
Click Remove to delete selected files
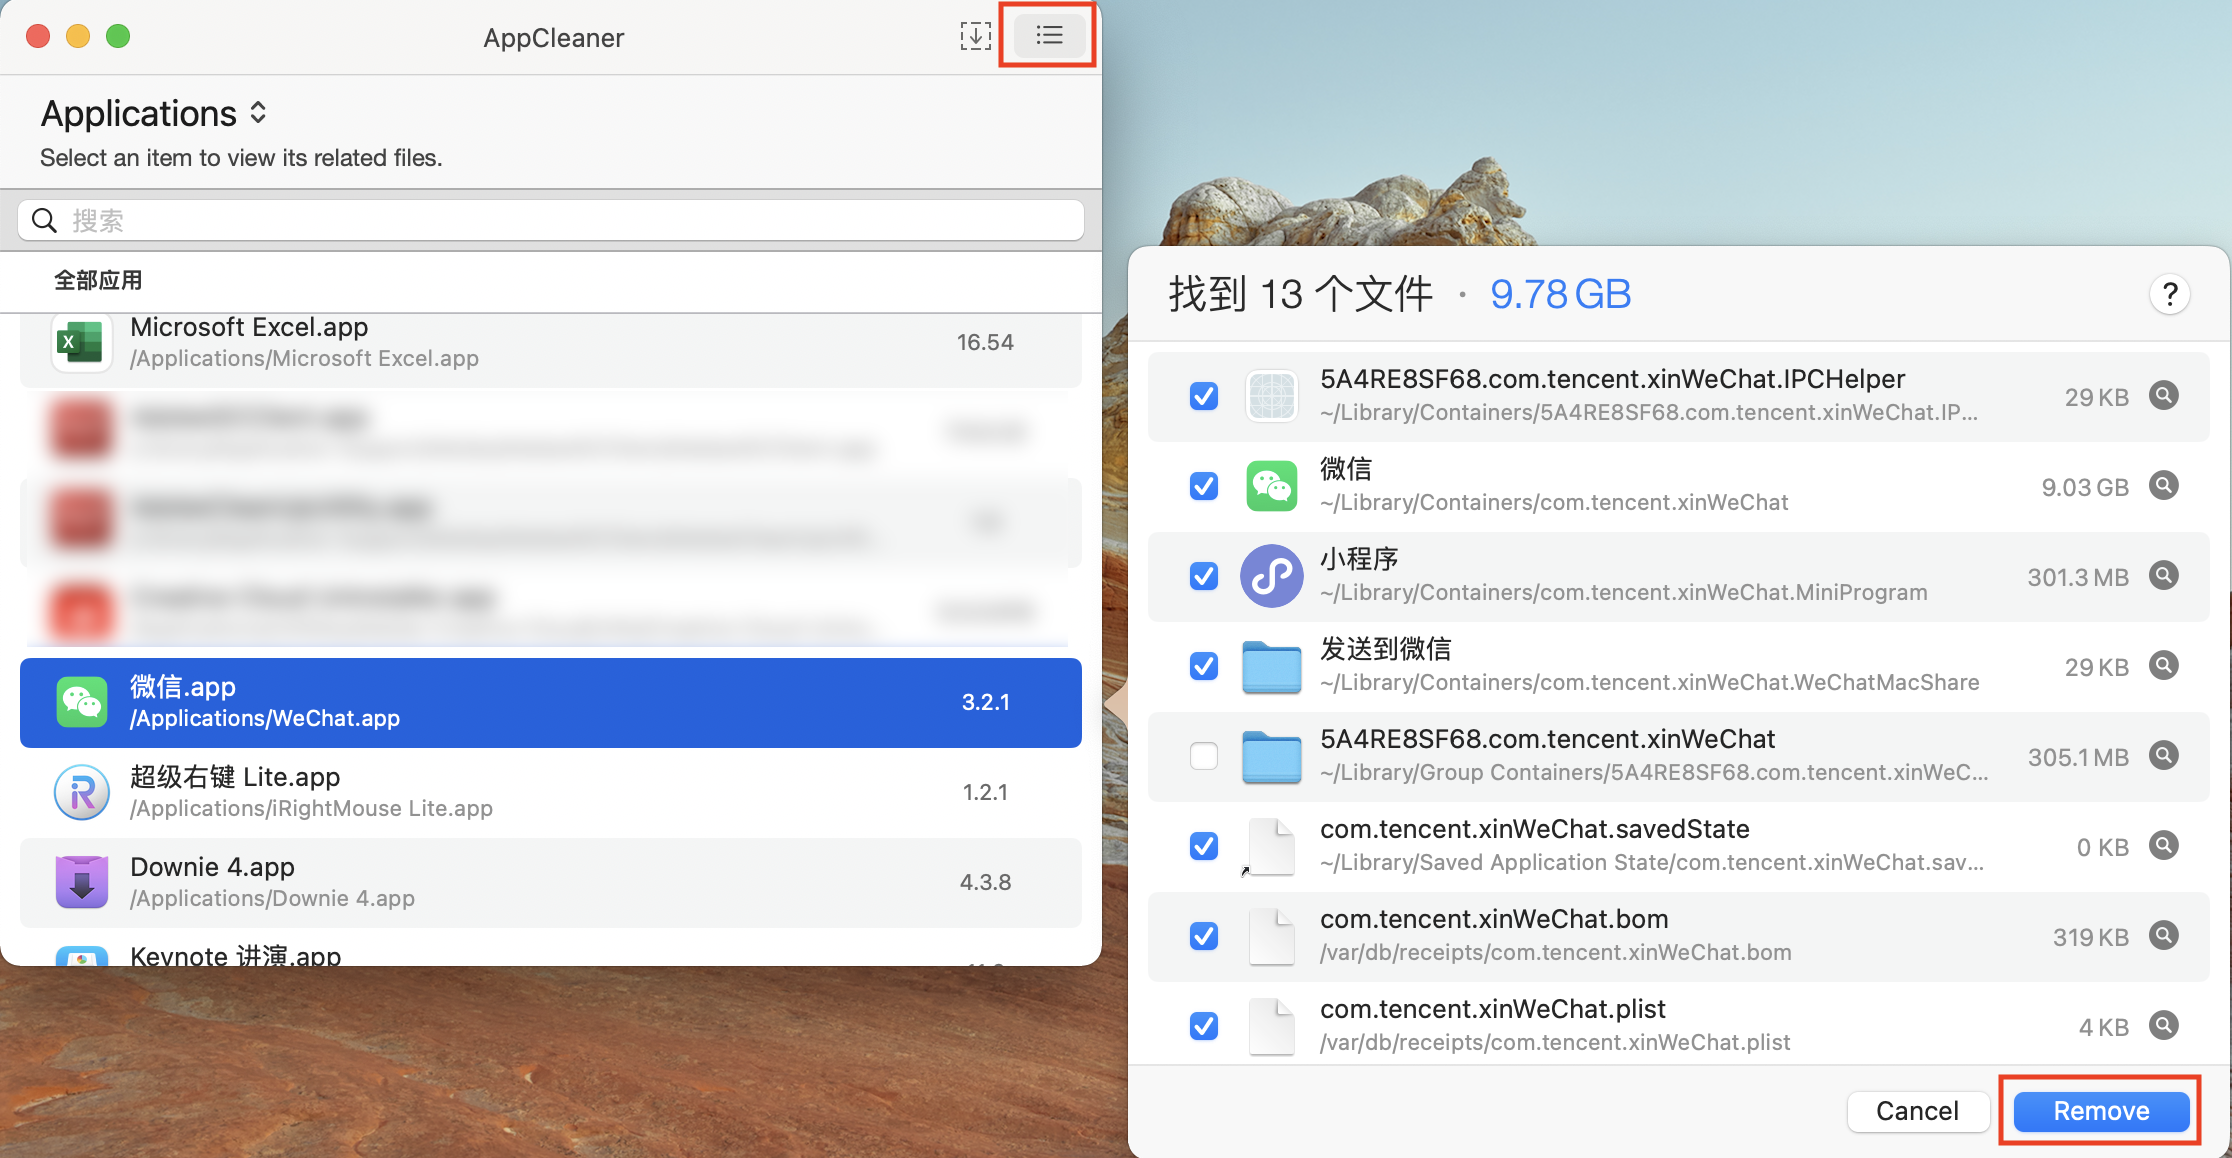[x=2101, y=1111]
